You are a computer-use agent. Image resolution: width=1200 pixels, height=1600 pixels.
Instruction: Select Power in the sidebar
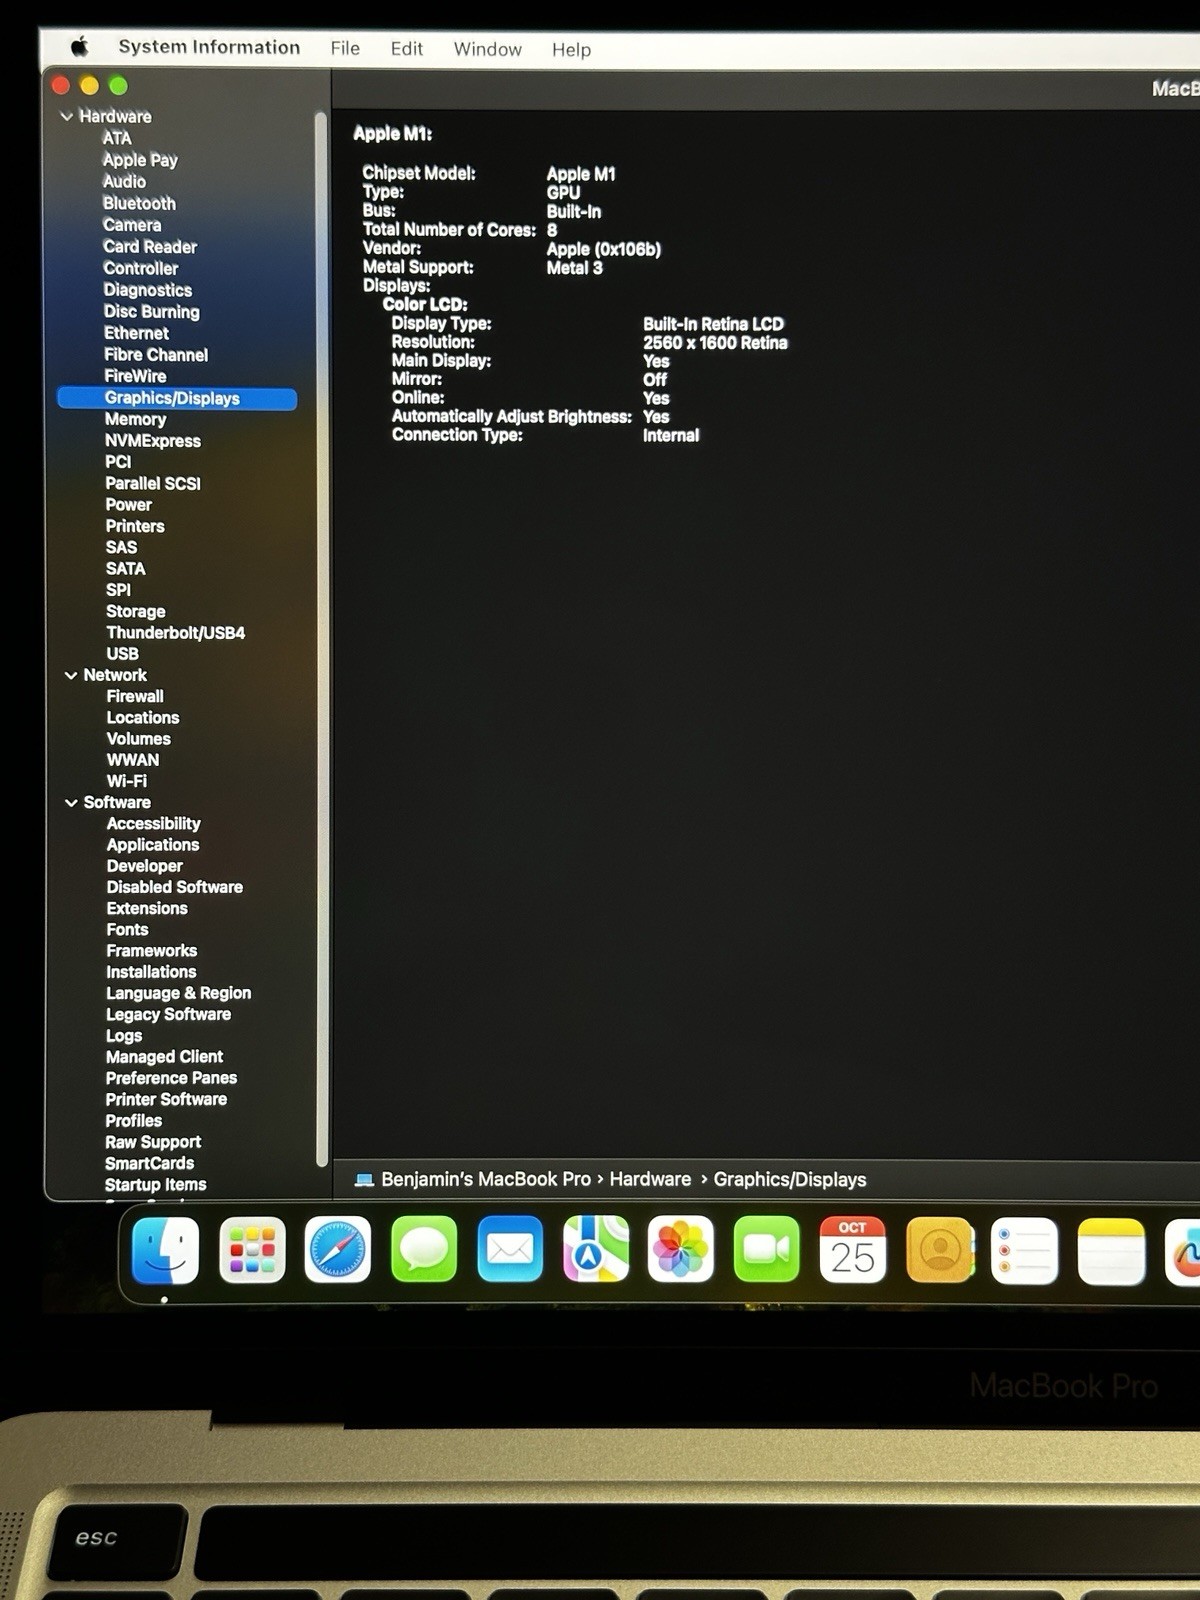[x=129, y=505]
